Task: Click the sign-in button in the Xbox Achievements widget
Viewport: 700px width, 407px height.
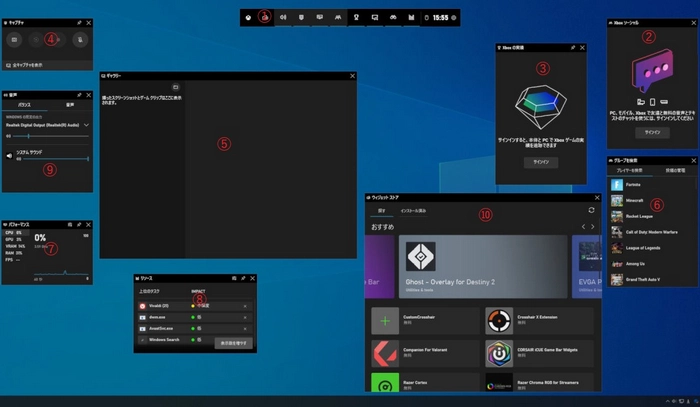Action: [x=541, y=162]
